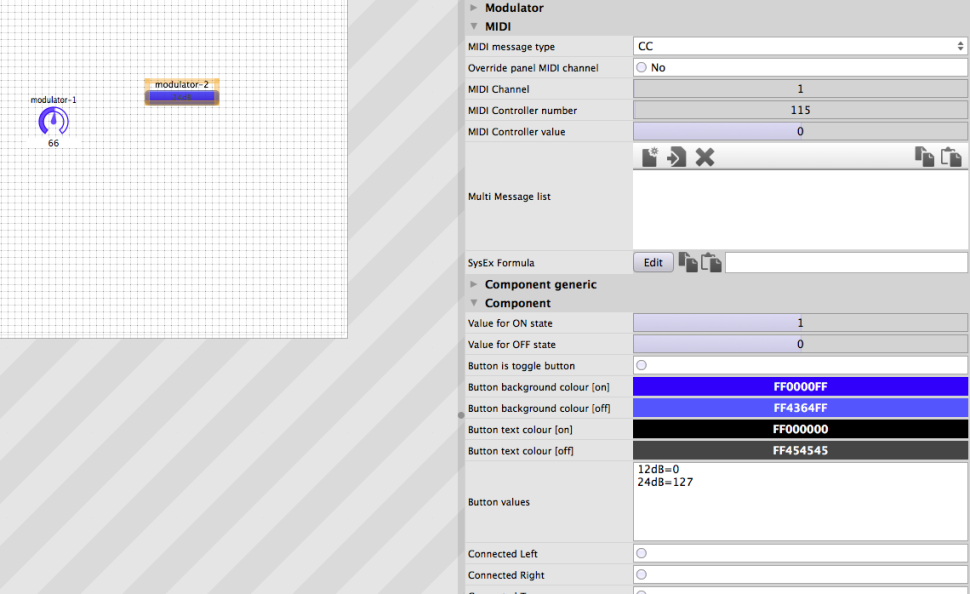Delete message with the X icon
This screenshot has height=594, width=970.
(x=705, y=157)
